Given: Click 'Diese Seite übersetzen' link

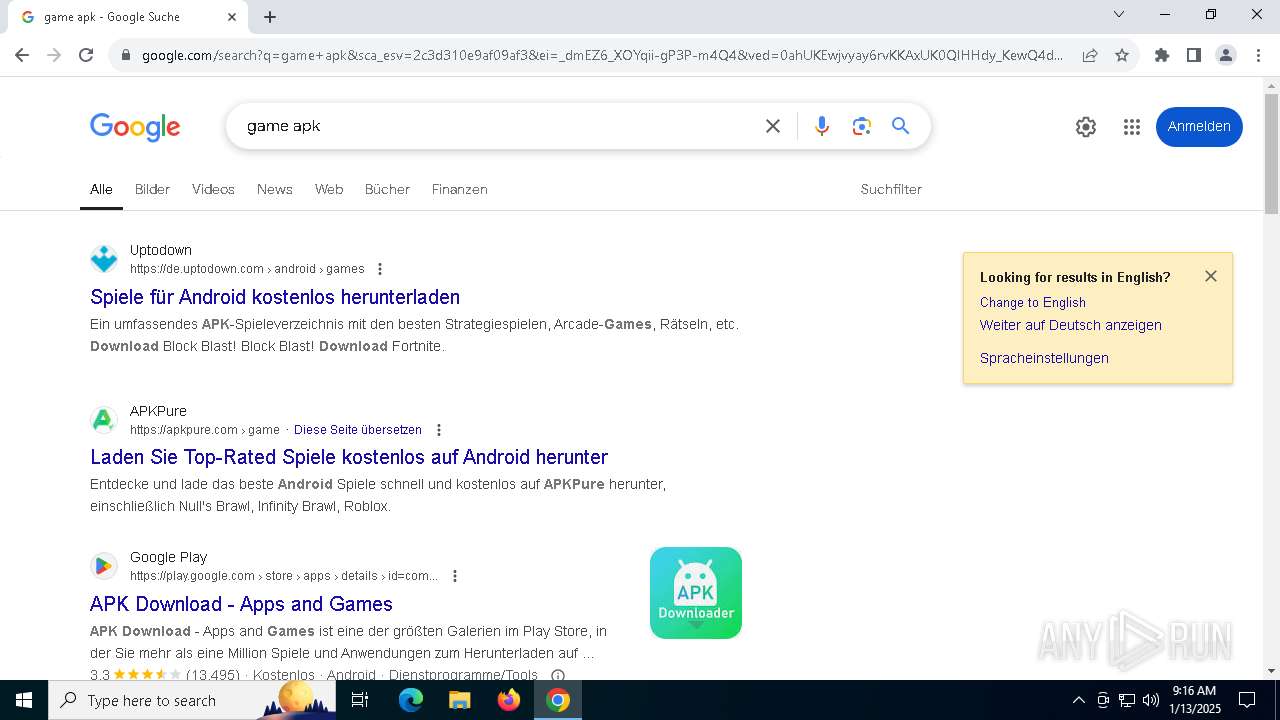Looking at the screenshot, I should (x=358, y=430).
